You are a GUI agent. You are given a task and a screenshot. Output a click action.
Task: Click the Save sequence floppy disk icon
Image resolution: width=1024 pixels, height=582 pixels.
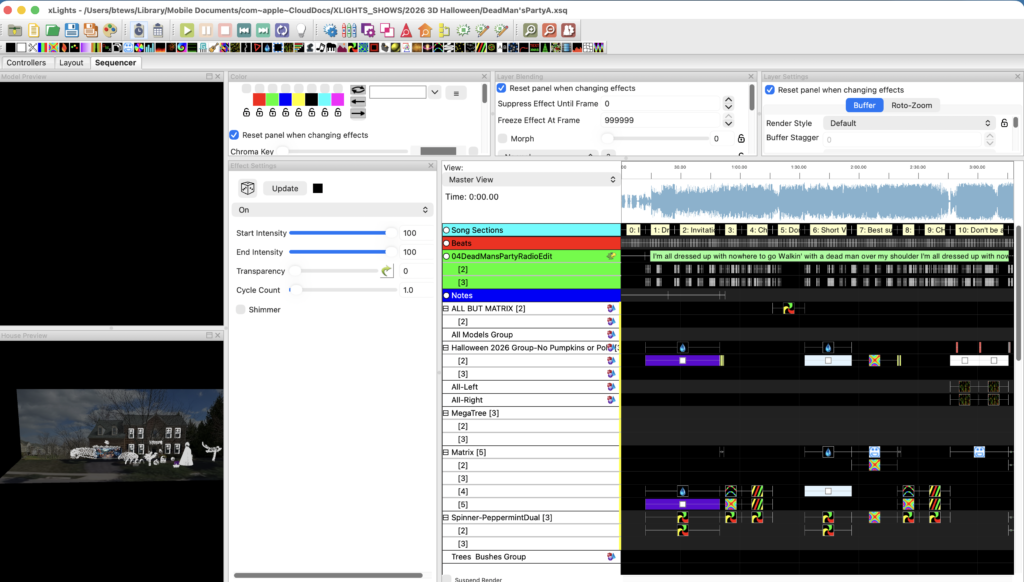pyautogui.click(x=71, y=30)
